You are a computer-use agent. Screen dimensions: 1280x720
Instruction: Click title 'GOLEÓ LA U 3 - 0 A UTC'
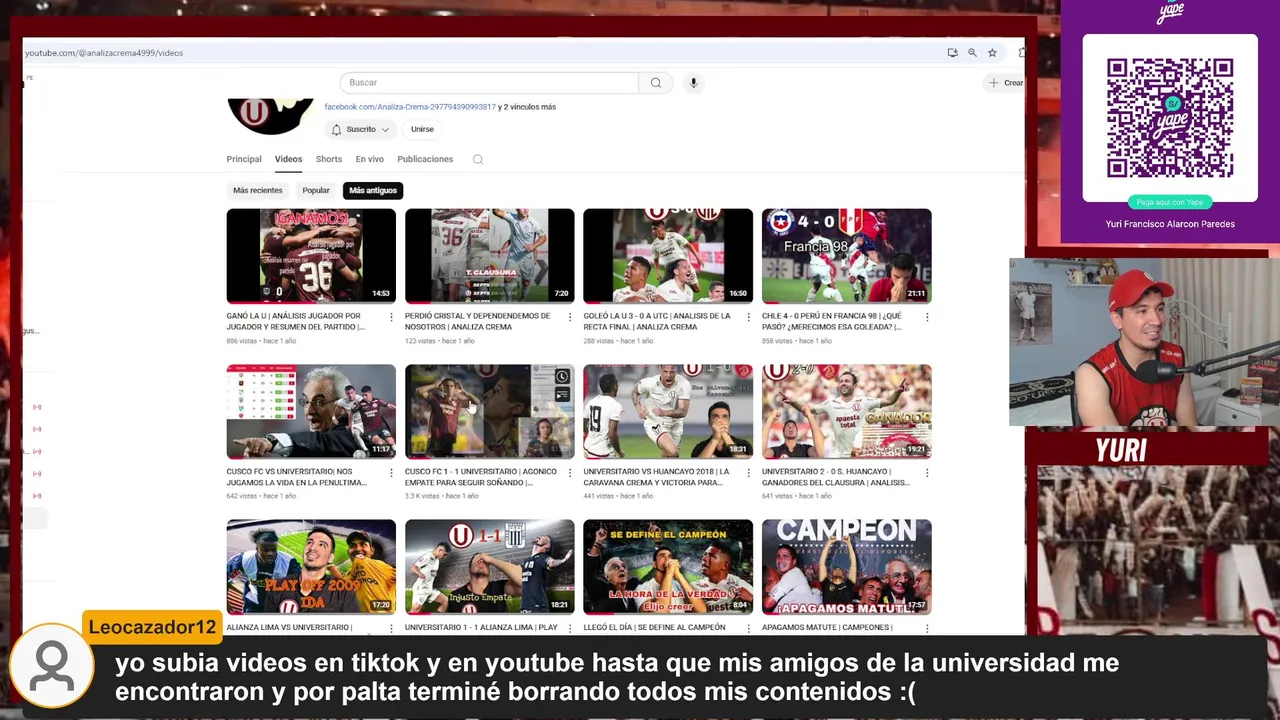coord(657,321)
